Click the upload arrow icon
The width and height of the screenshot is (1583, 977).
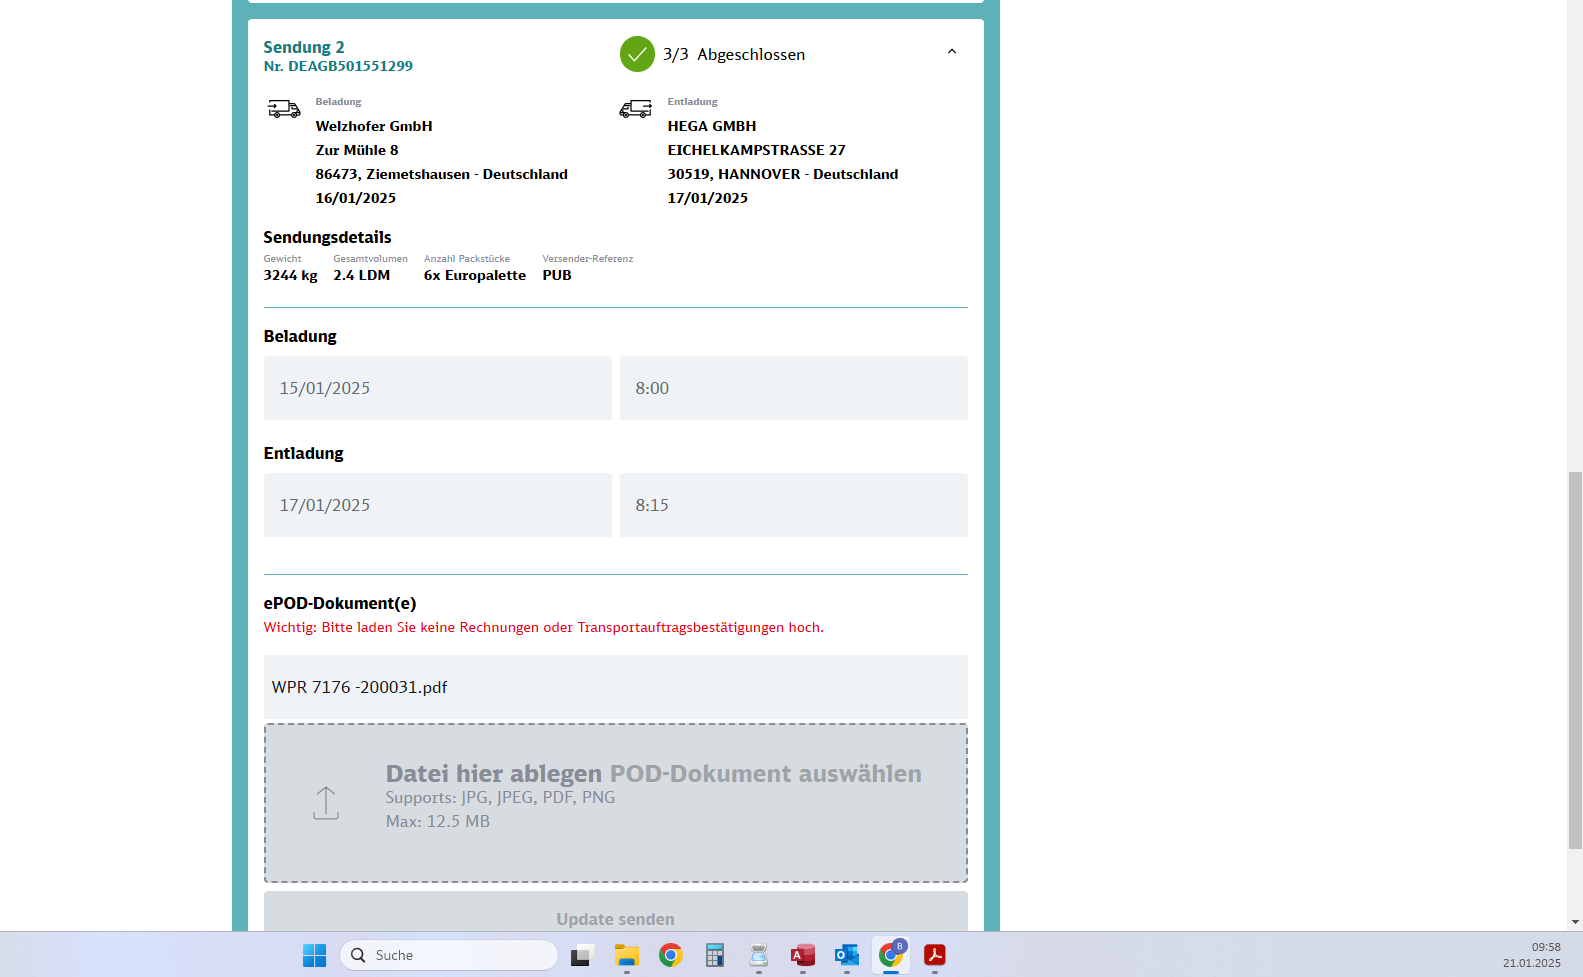(x=326, y=803)
